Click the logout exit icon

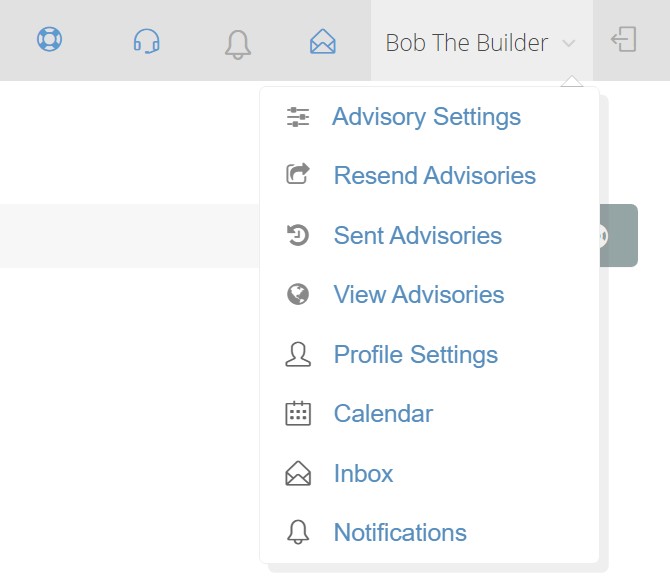[x=623, y=39]
